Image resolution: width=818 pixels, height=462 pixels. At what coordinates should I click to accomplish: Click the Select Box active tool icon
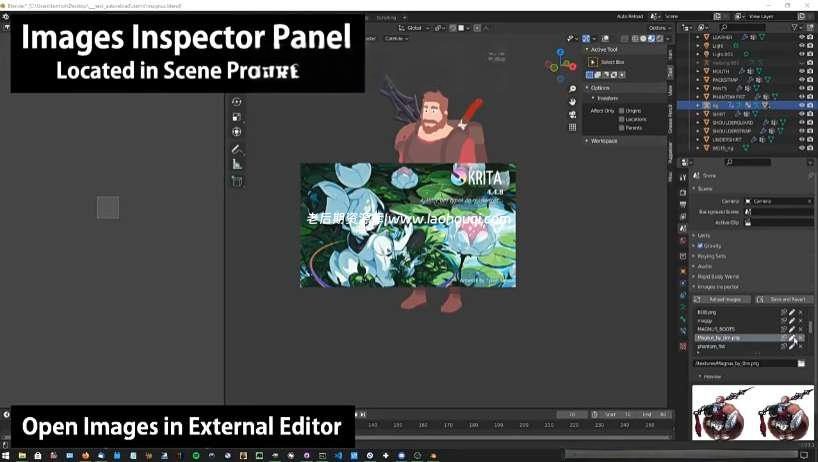(x=593, y=62)
